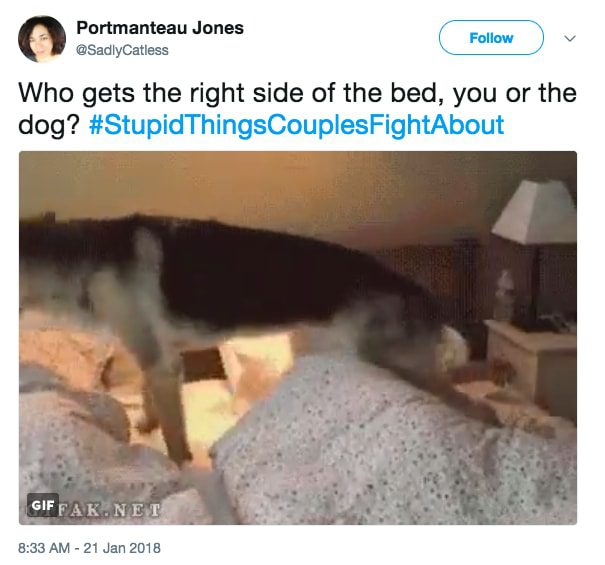This screenshot has width=605, height=565.
Task: Click the FAK.NET watermark on the GIF
Action: click(x=109, y=510)
